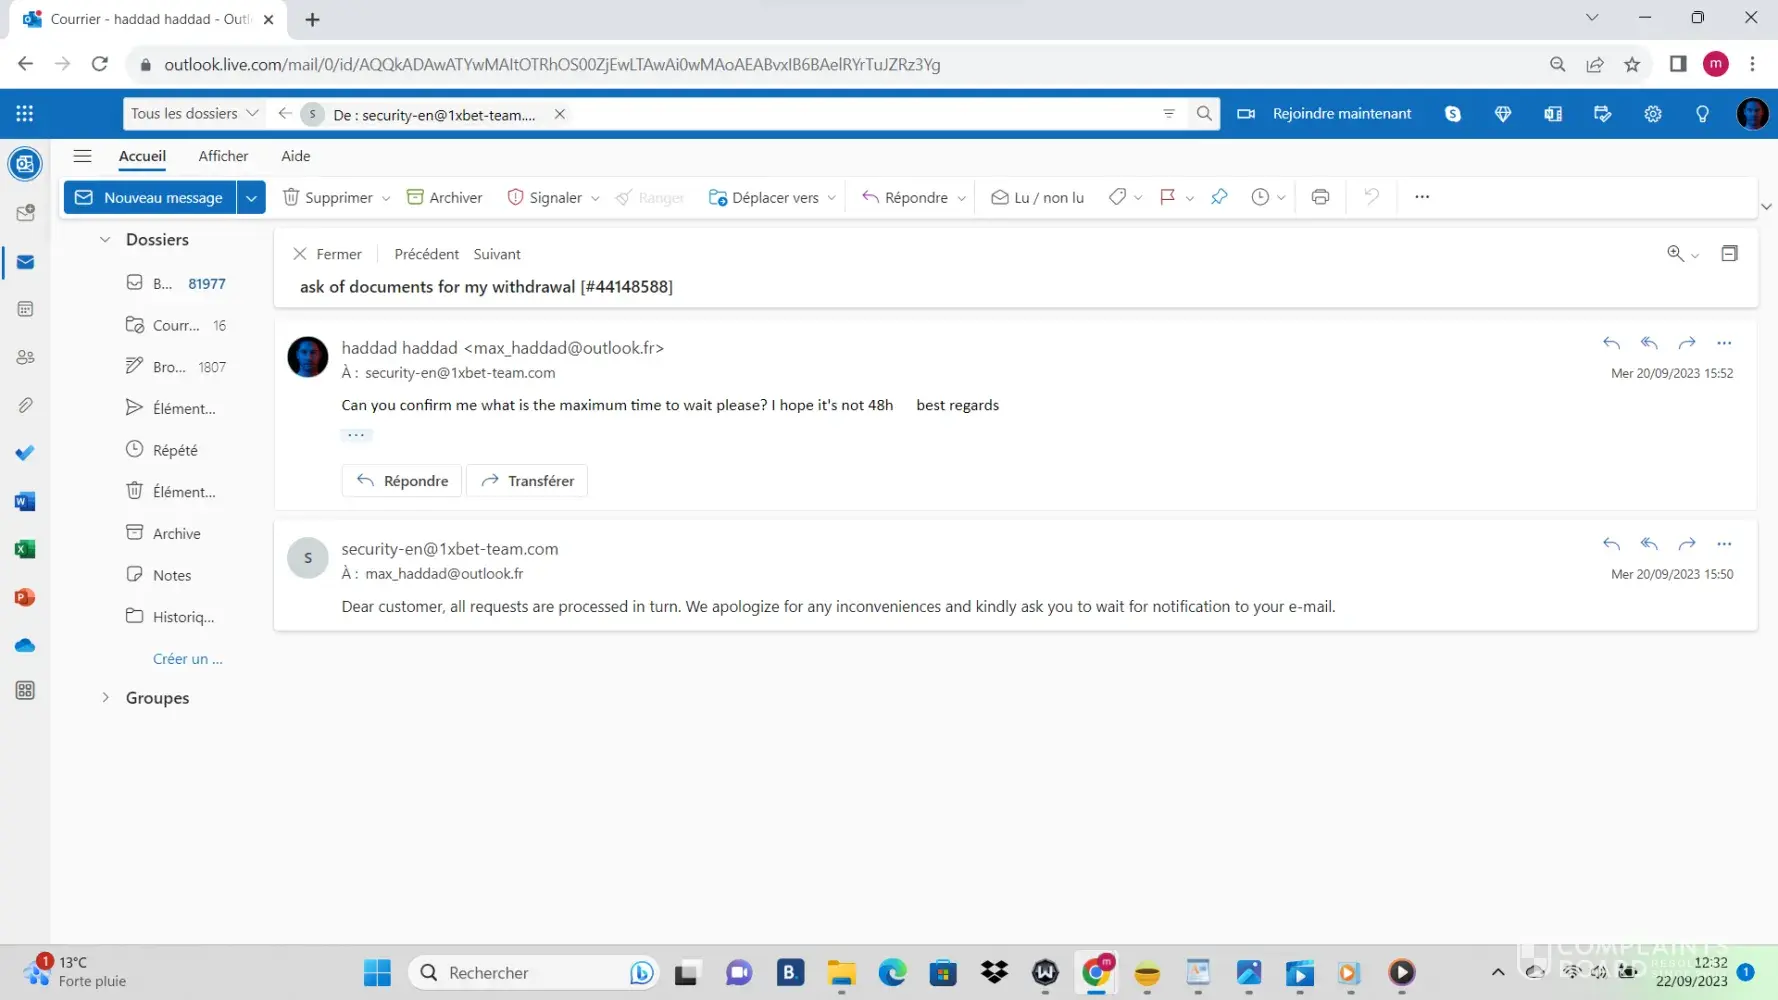The height and width of the screenshot is (1000, 1778).
Task: Click the Archiver toolbar button
Action: click(444, 197)
